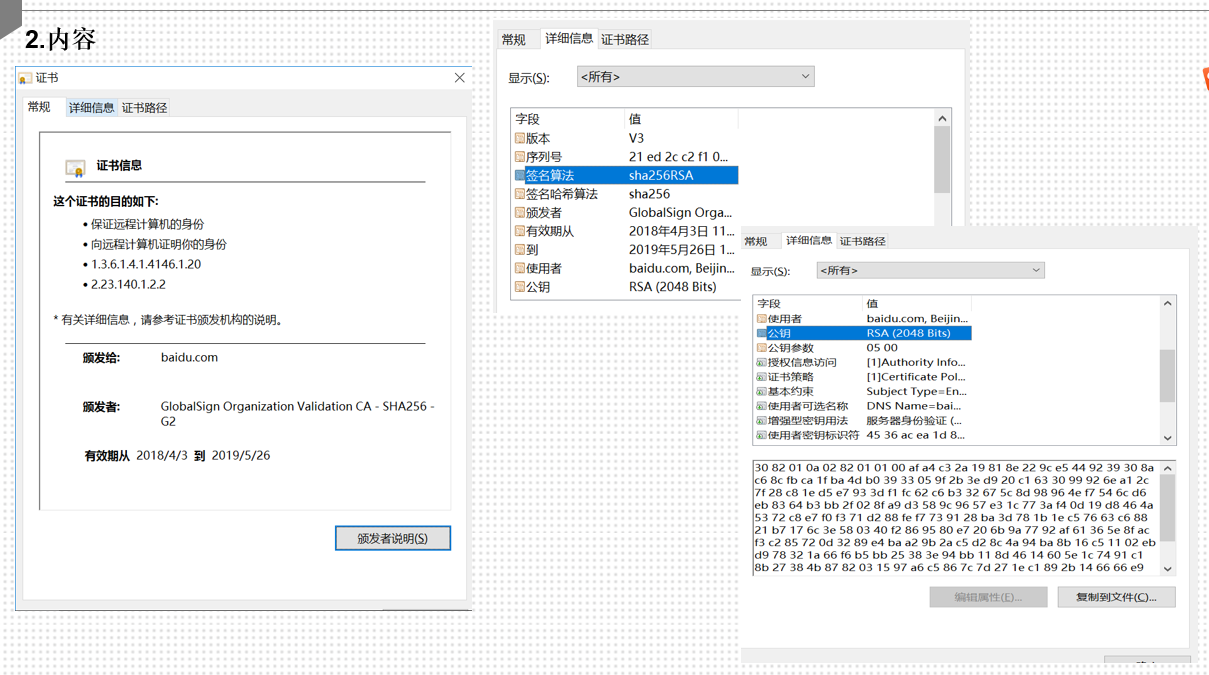Screen dimensions: 1209x675
Task: Click the 2.23.140.1.2.2 purpose line
Action: pyautogui.click(x=128, y=284)
